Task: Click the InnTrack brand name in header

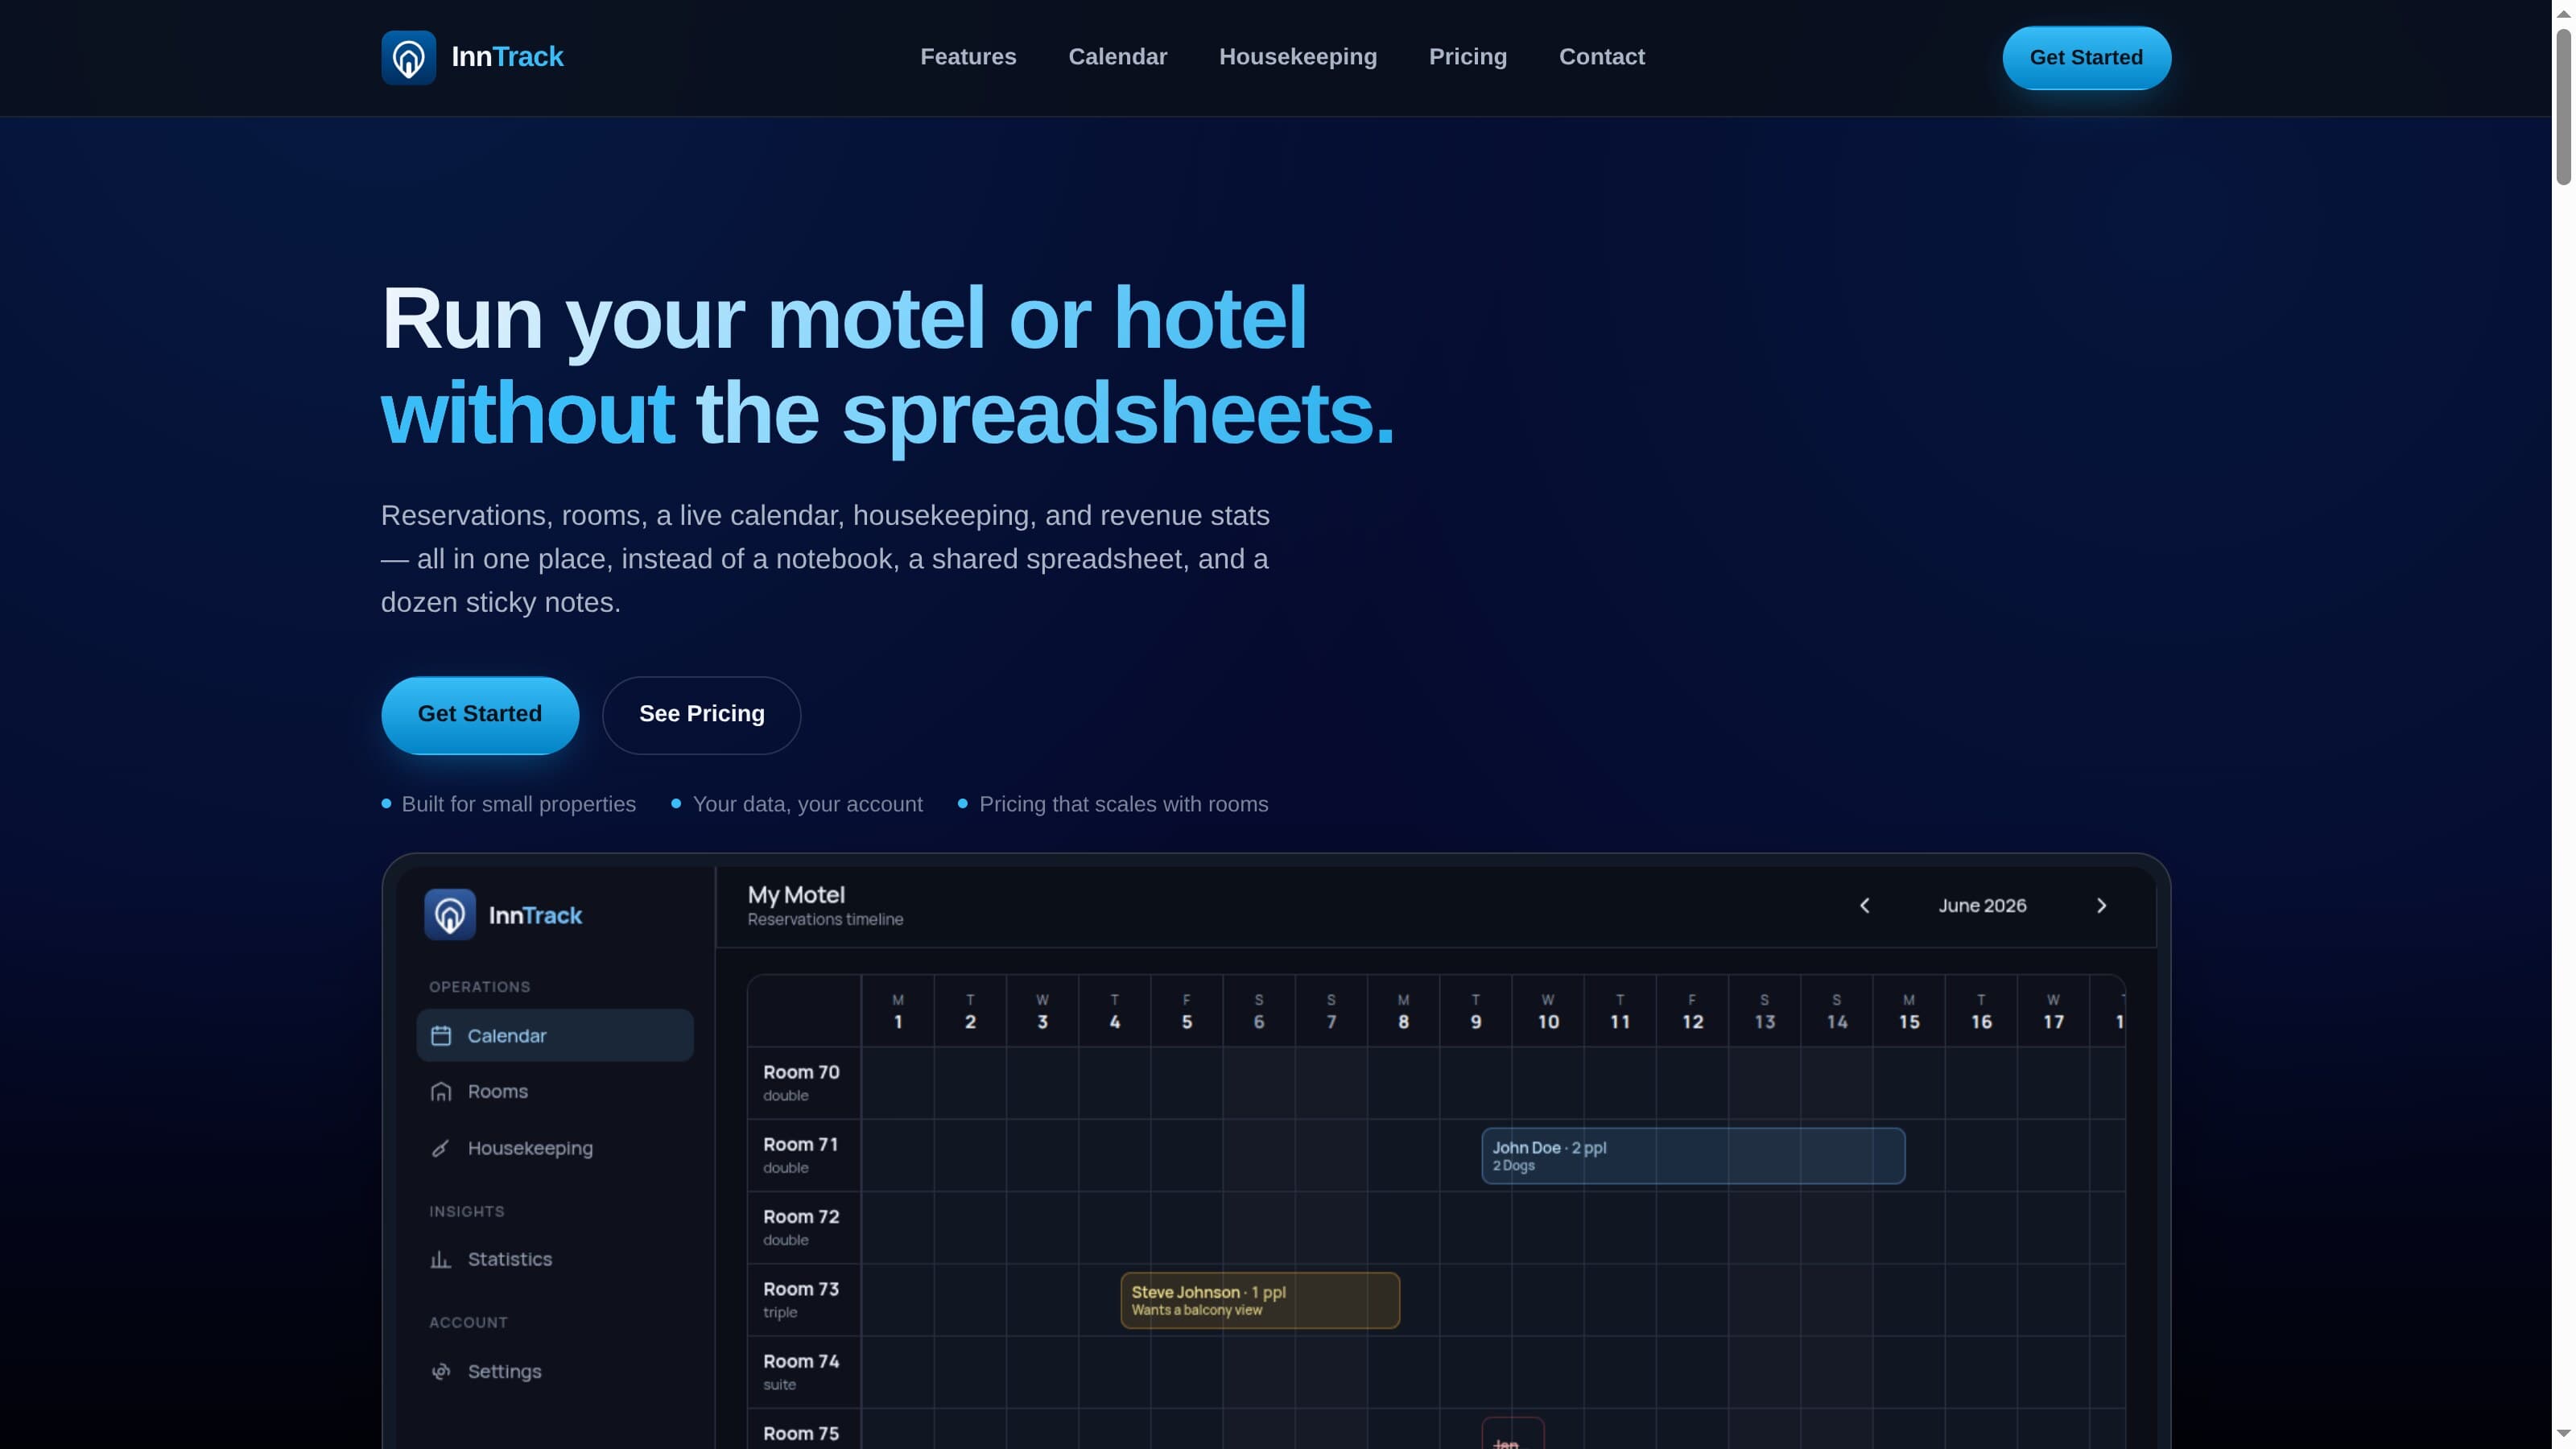Action: 507,57
